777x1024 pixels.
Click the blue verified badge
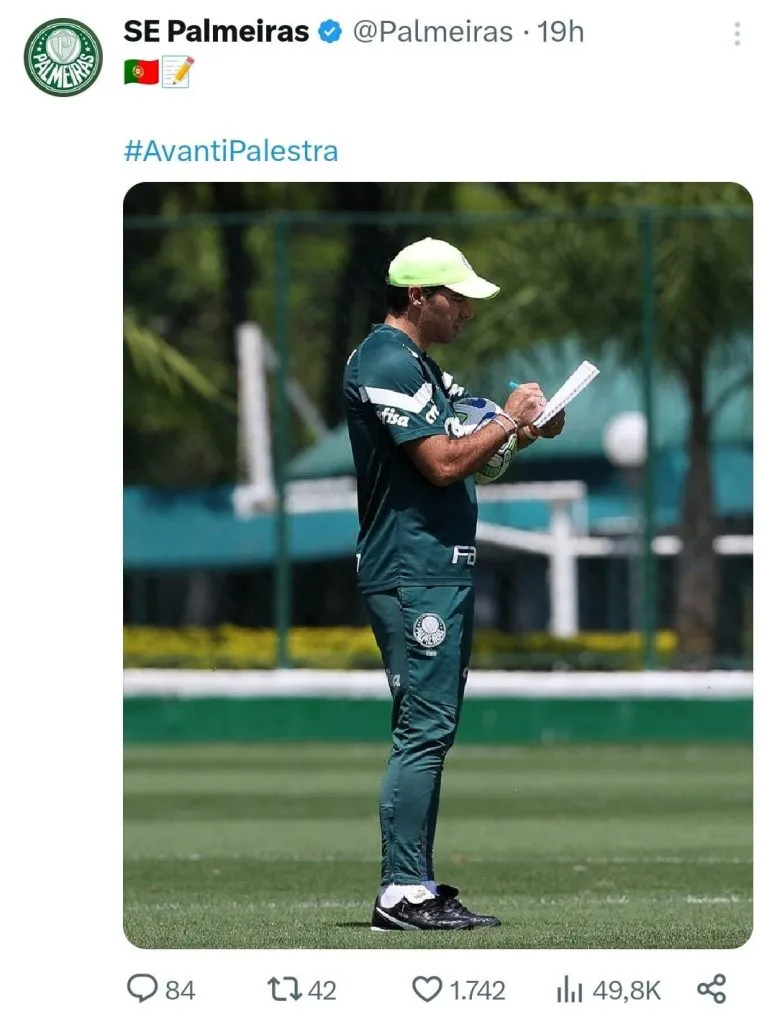(330, 33)
